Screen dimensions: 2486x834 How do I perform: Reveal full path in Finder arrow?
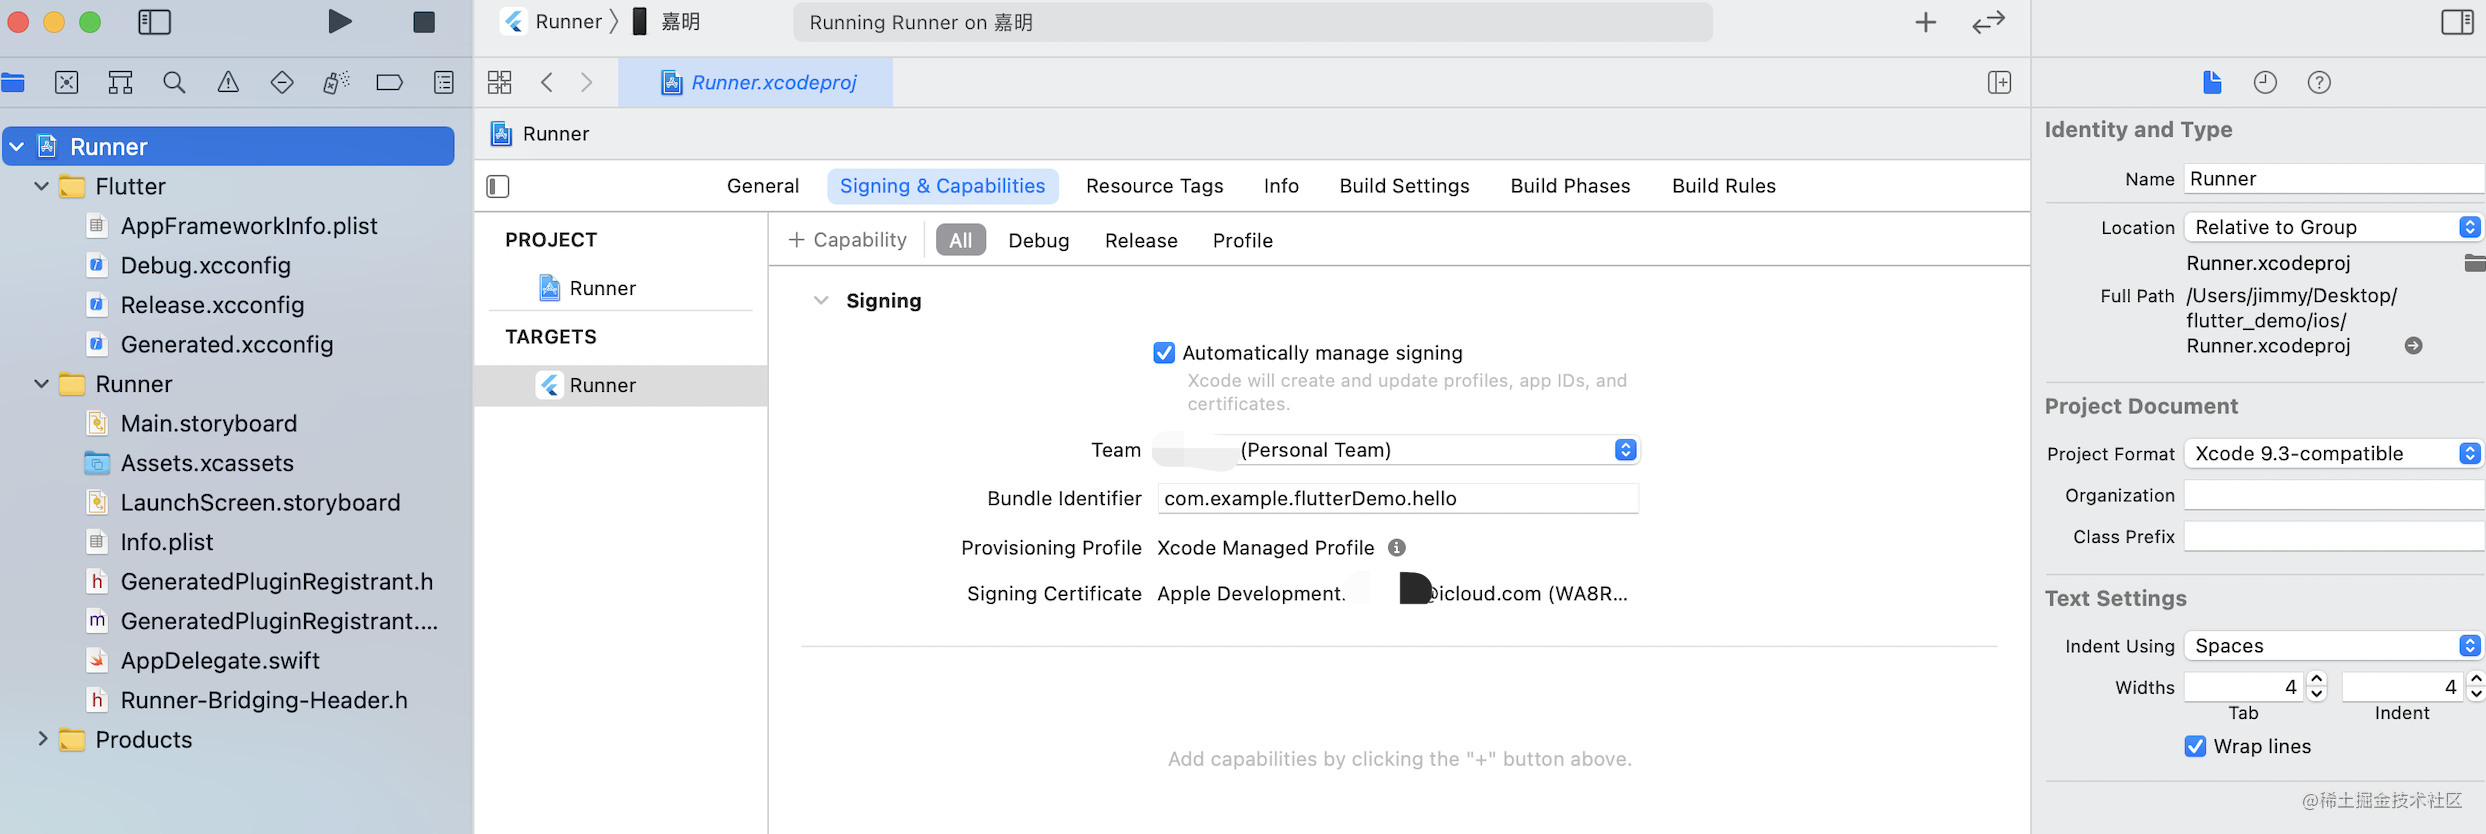click(x=2413, y=345)
